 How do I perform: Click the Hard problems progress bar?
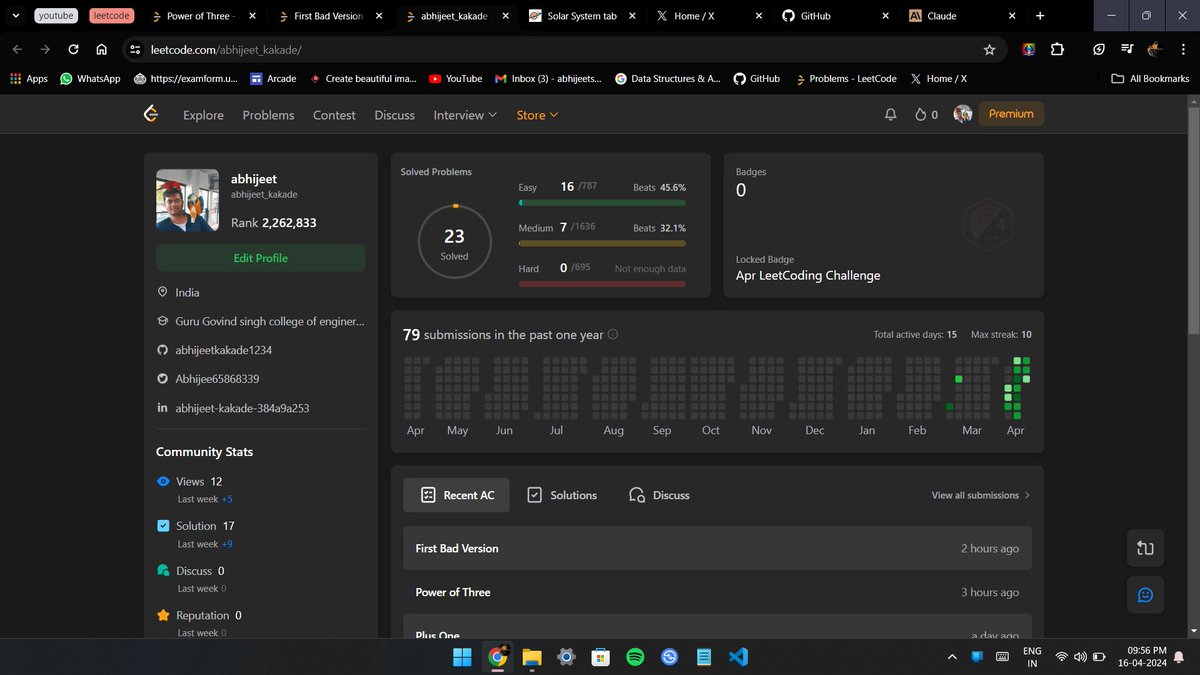[602, 284]
